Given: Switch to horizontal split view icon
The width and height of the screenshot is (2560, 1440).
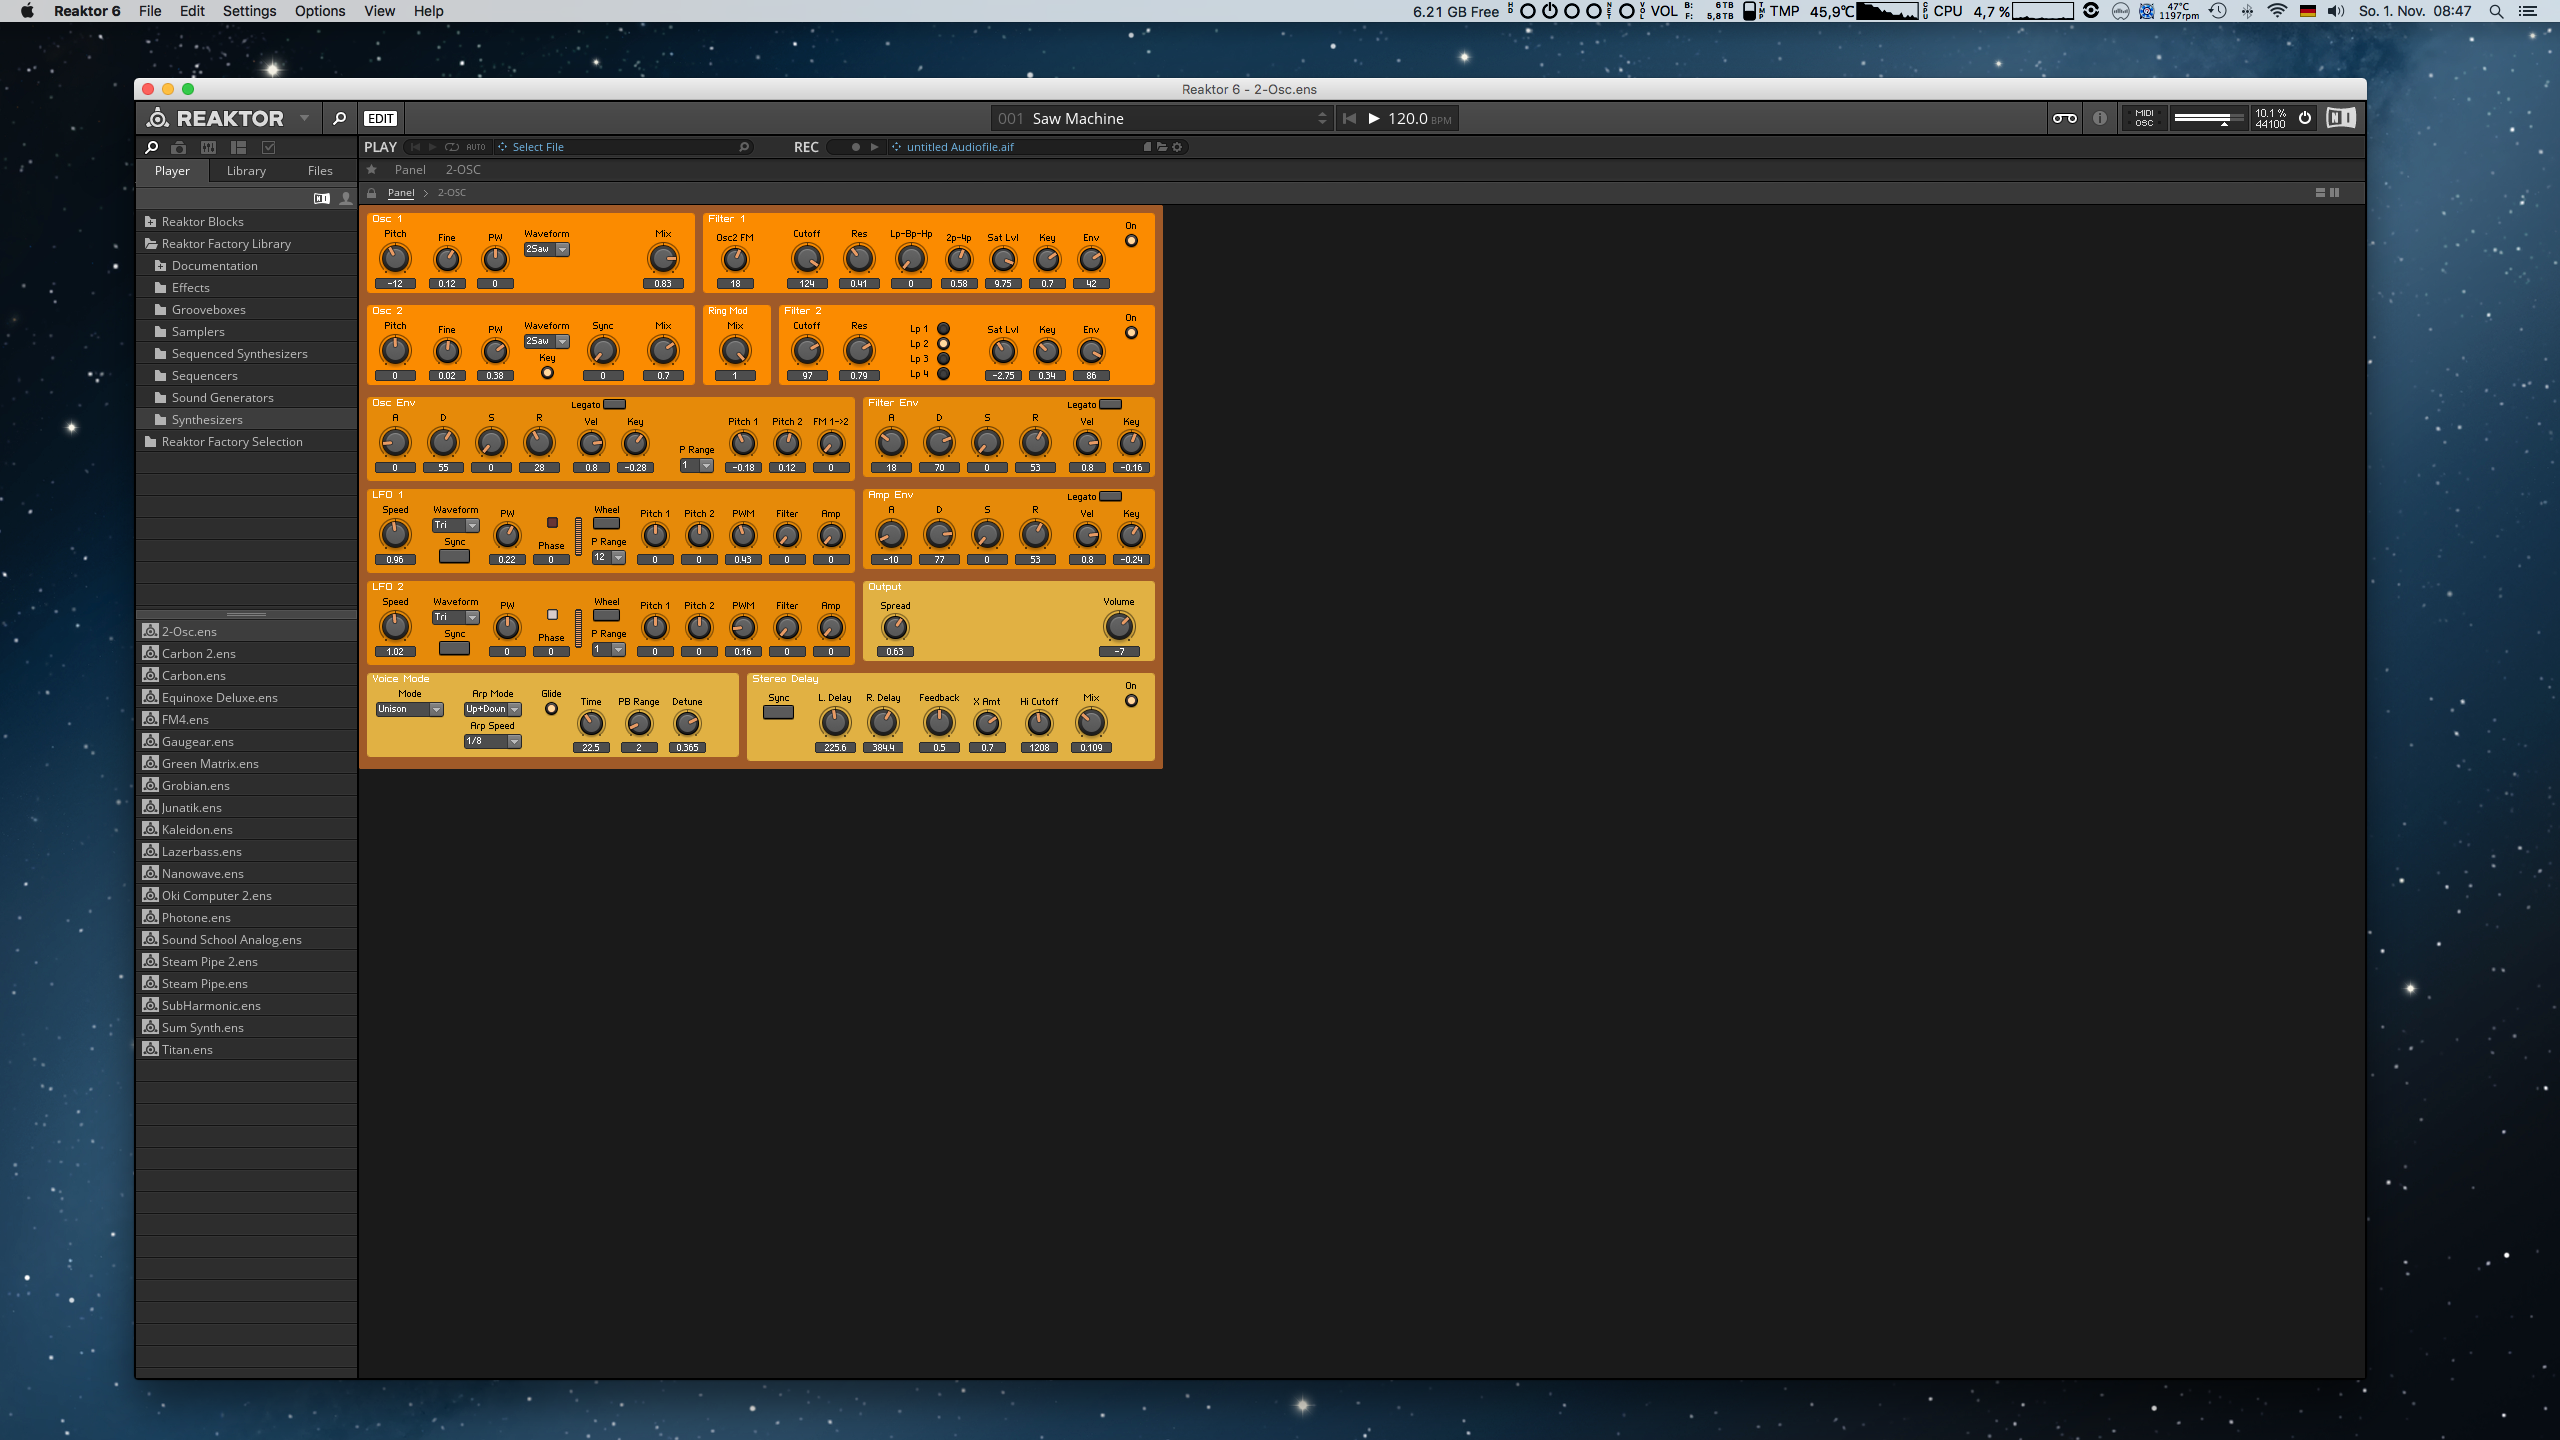Looking at the screenshot, I should pos(2320,193).
